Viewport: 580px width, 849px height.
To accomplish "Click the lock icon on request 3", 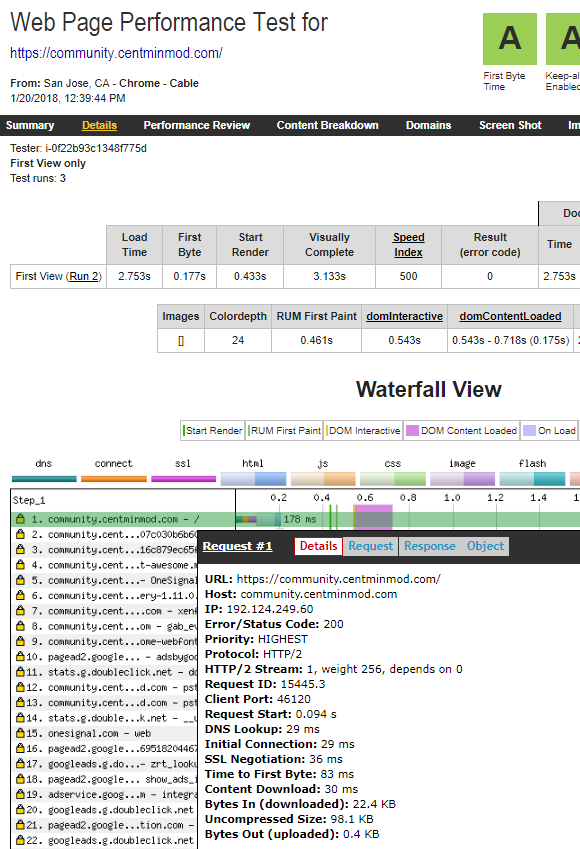I will 20,549.
